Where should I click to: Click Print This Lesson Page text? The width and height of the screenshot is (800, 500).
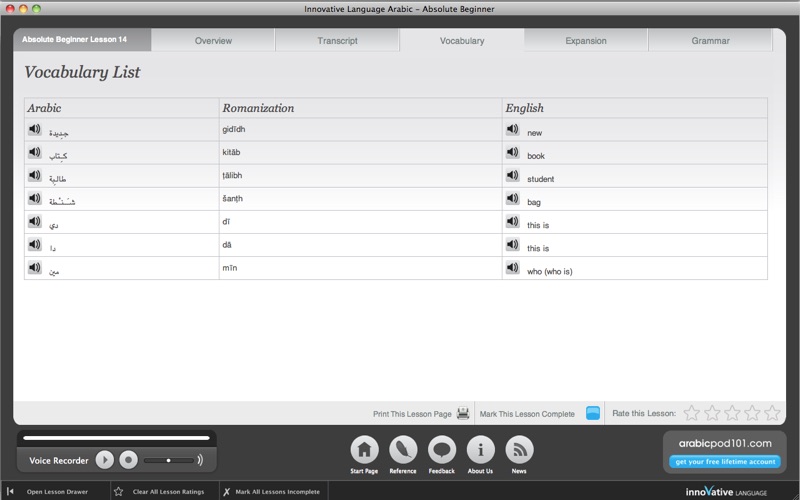[x=412, y=414]
